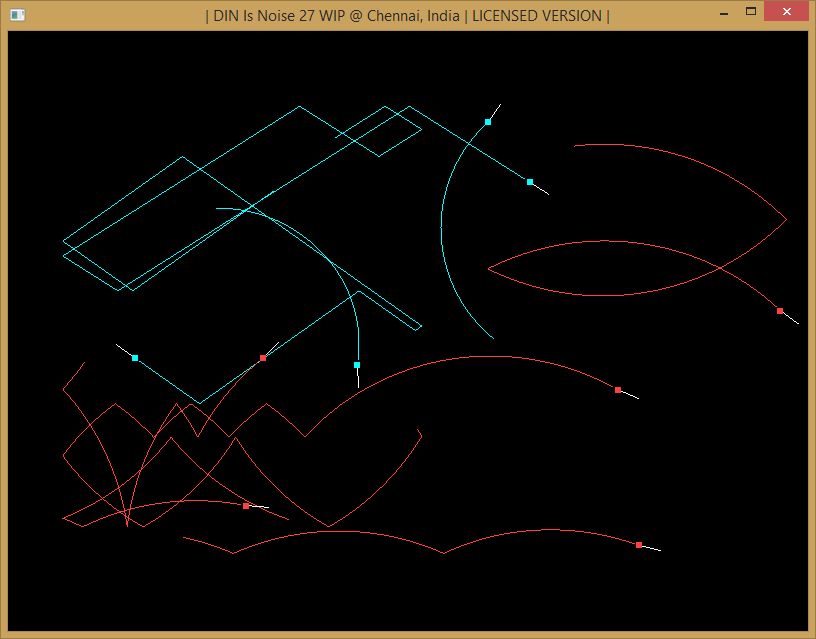This screenshot has width=816, height=639.
Task: Select red drone at tail of leaf-shaped trail
Action: tap(780, 311)
